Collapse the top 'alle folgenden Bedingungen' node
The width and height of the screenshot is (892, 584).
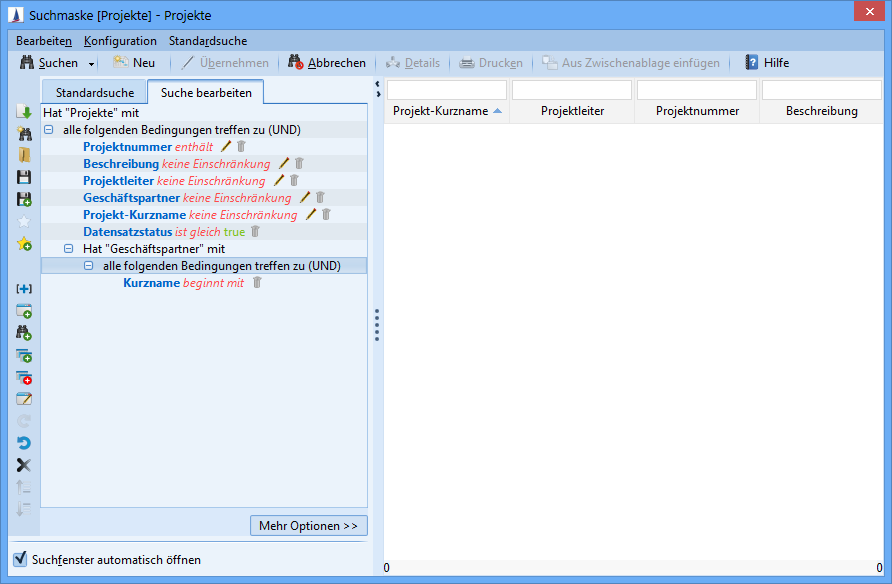point(49,130)
